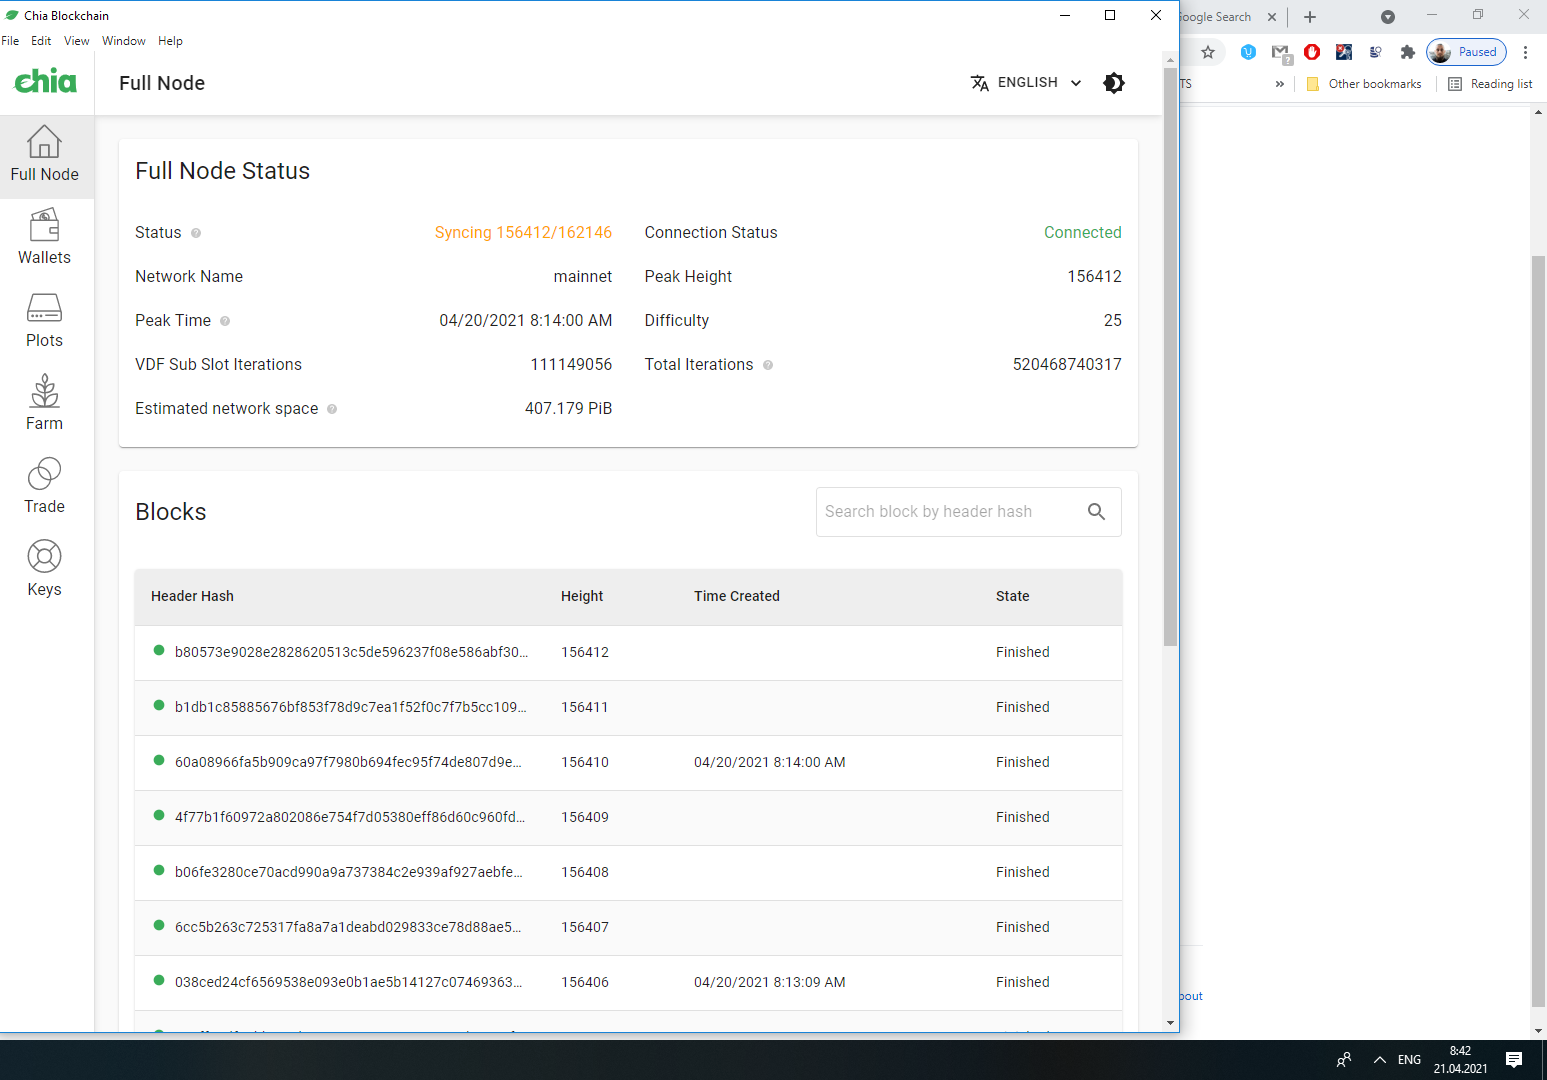Click the help icon next to Total Iterations
Screen dimensions: 1547x1080
point(768,365)
